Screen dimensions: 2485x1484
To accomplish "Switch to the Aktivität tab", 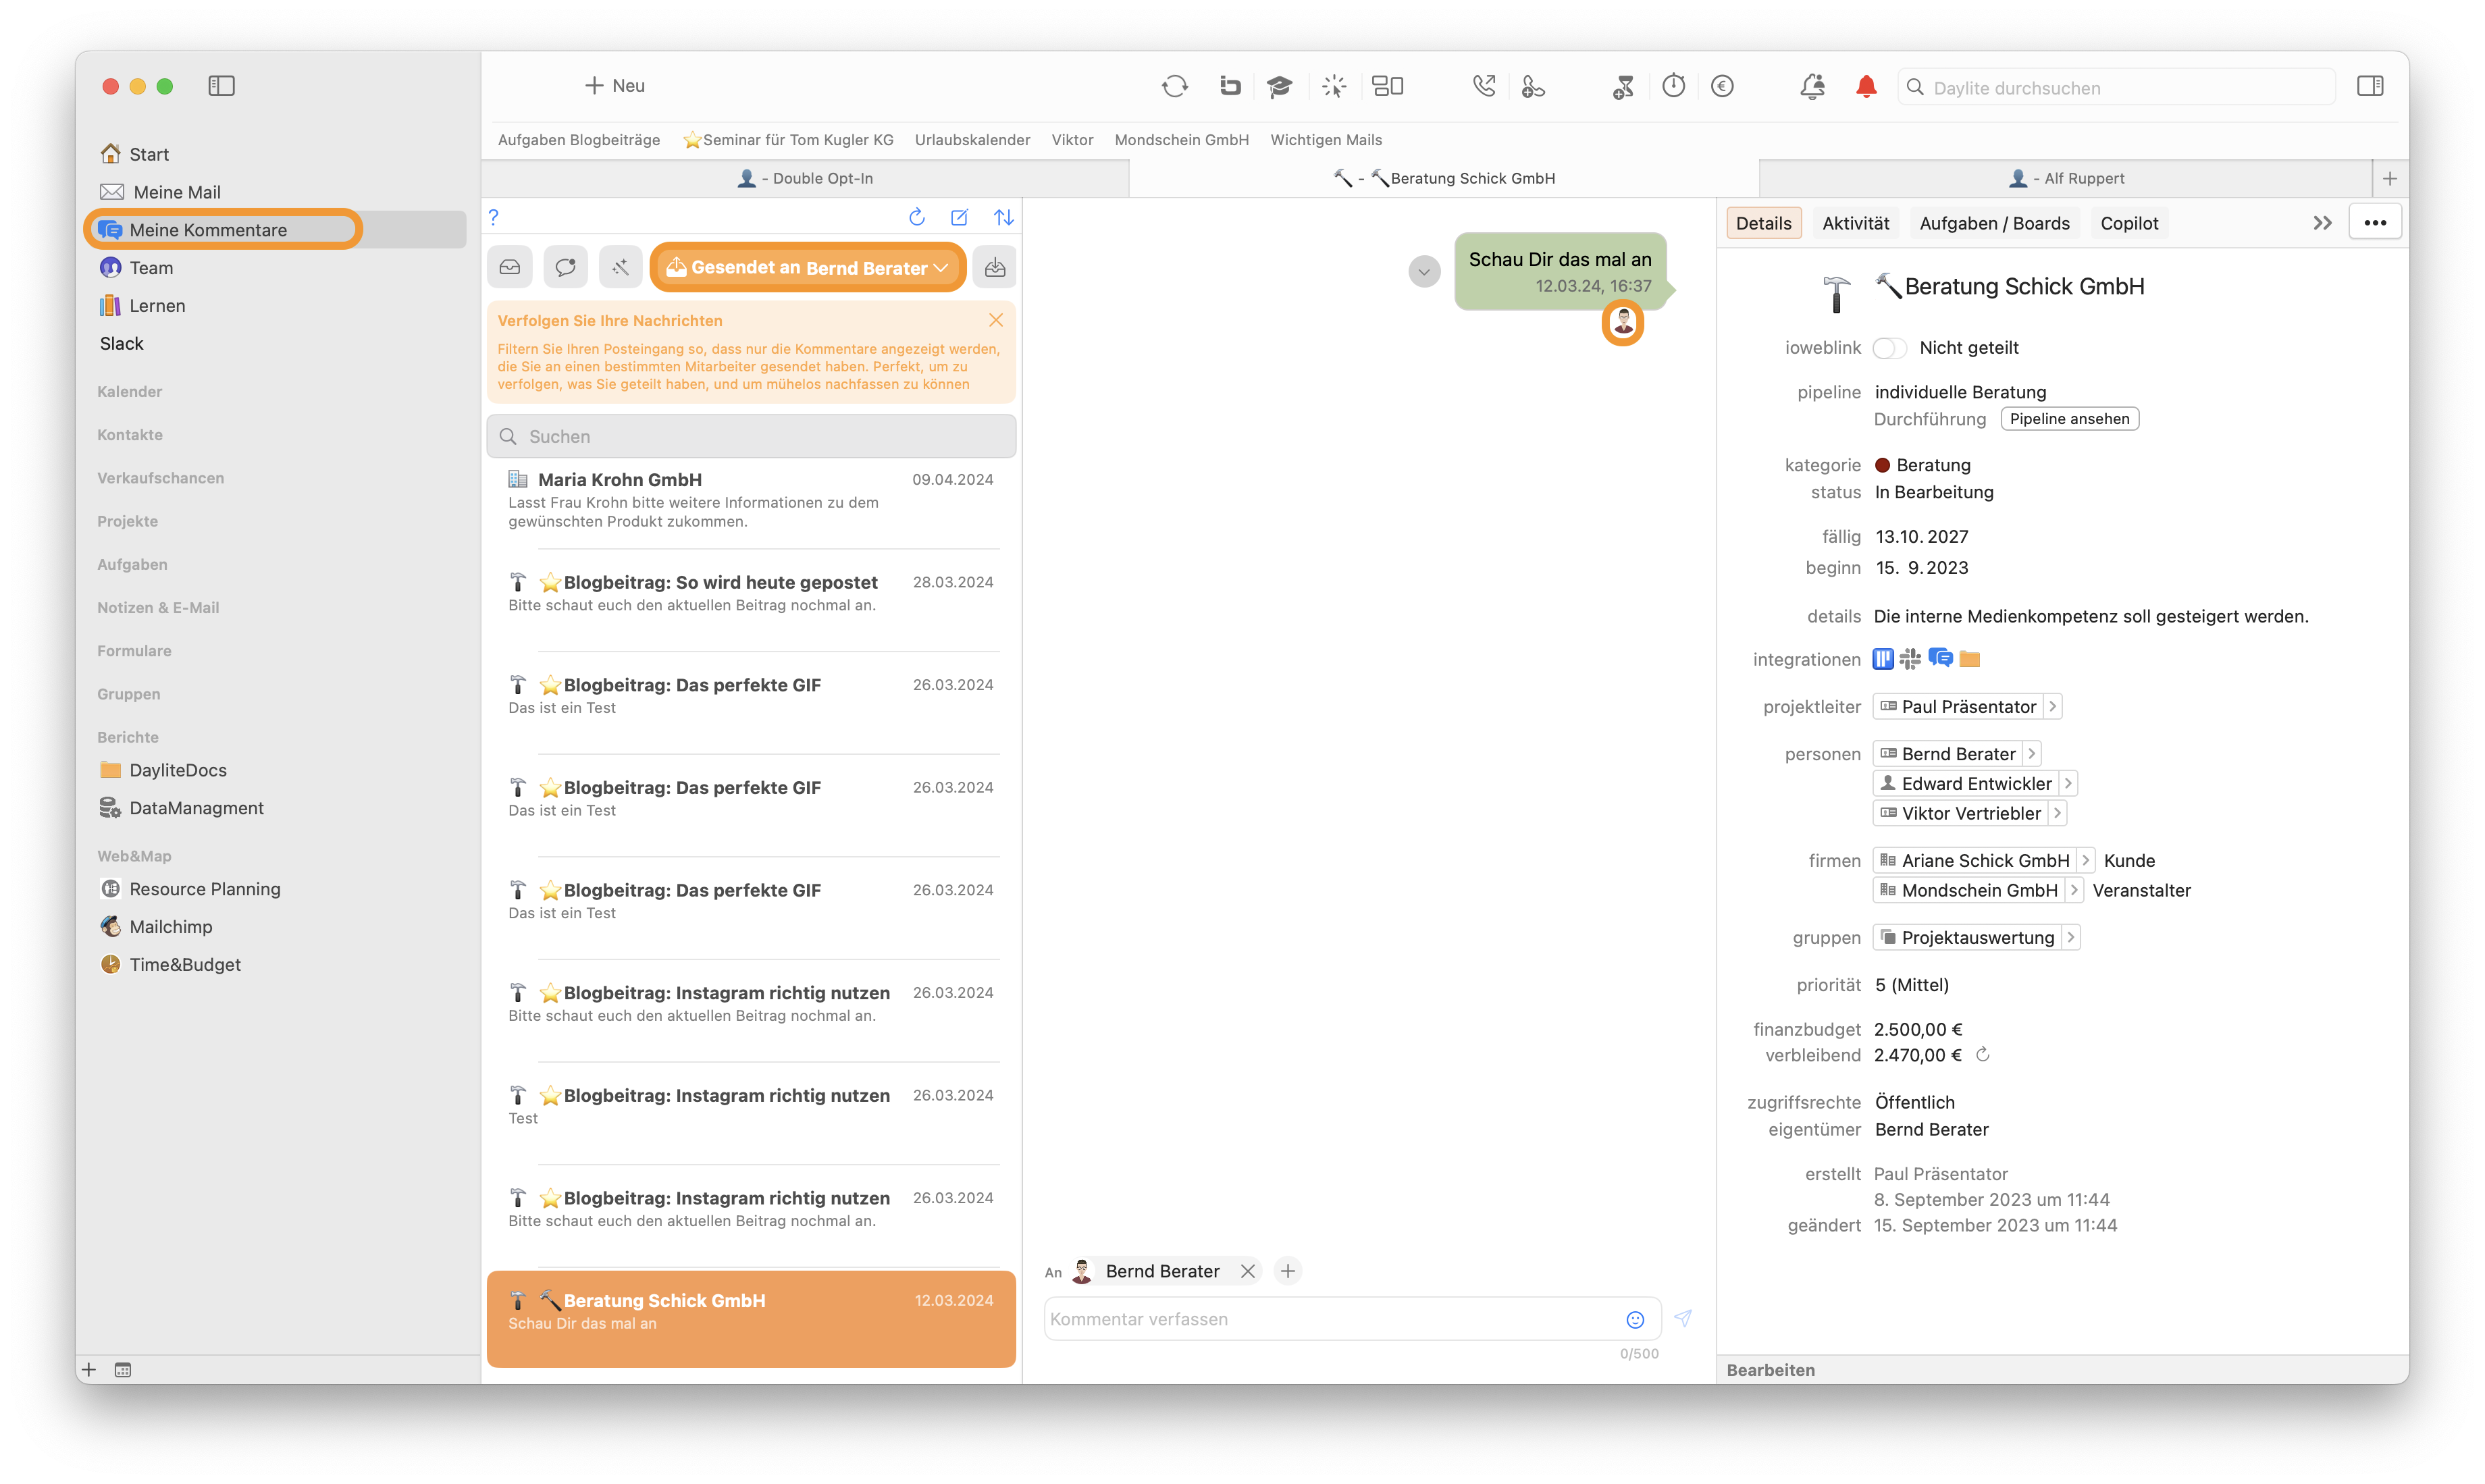I will point(1855,223).
